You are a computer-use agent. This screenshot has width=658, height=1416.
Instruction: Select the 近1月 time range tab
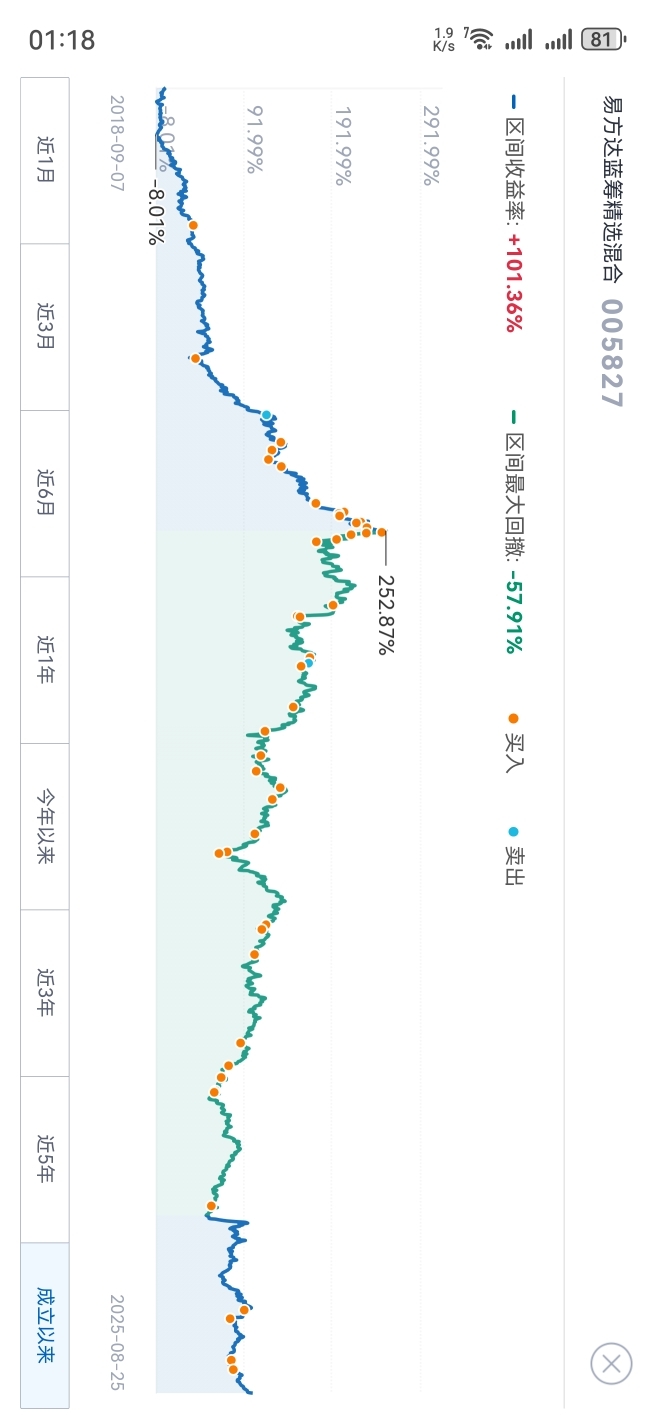45,160
